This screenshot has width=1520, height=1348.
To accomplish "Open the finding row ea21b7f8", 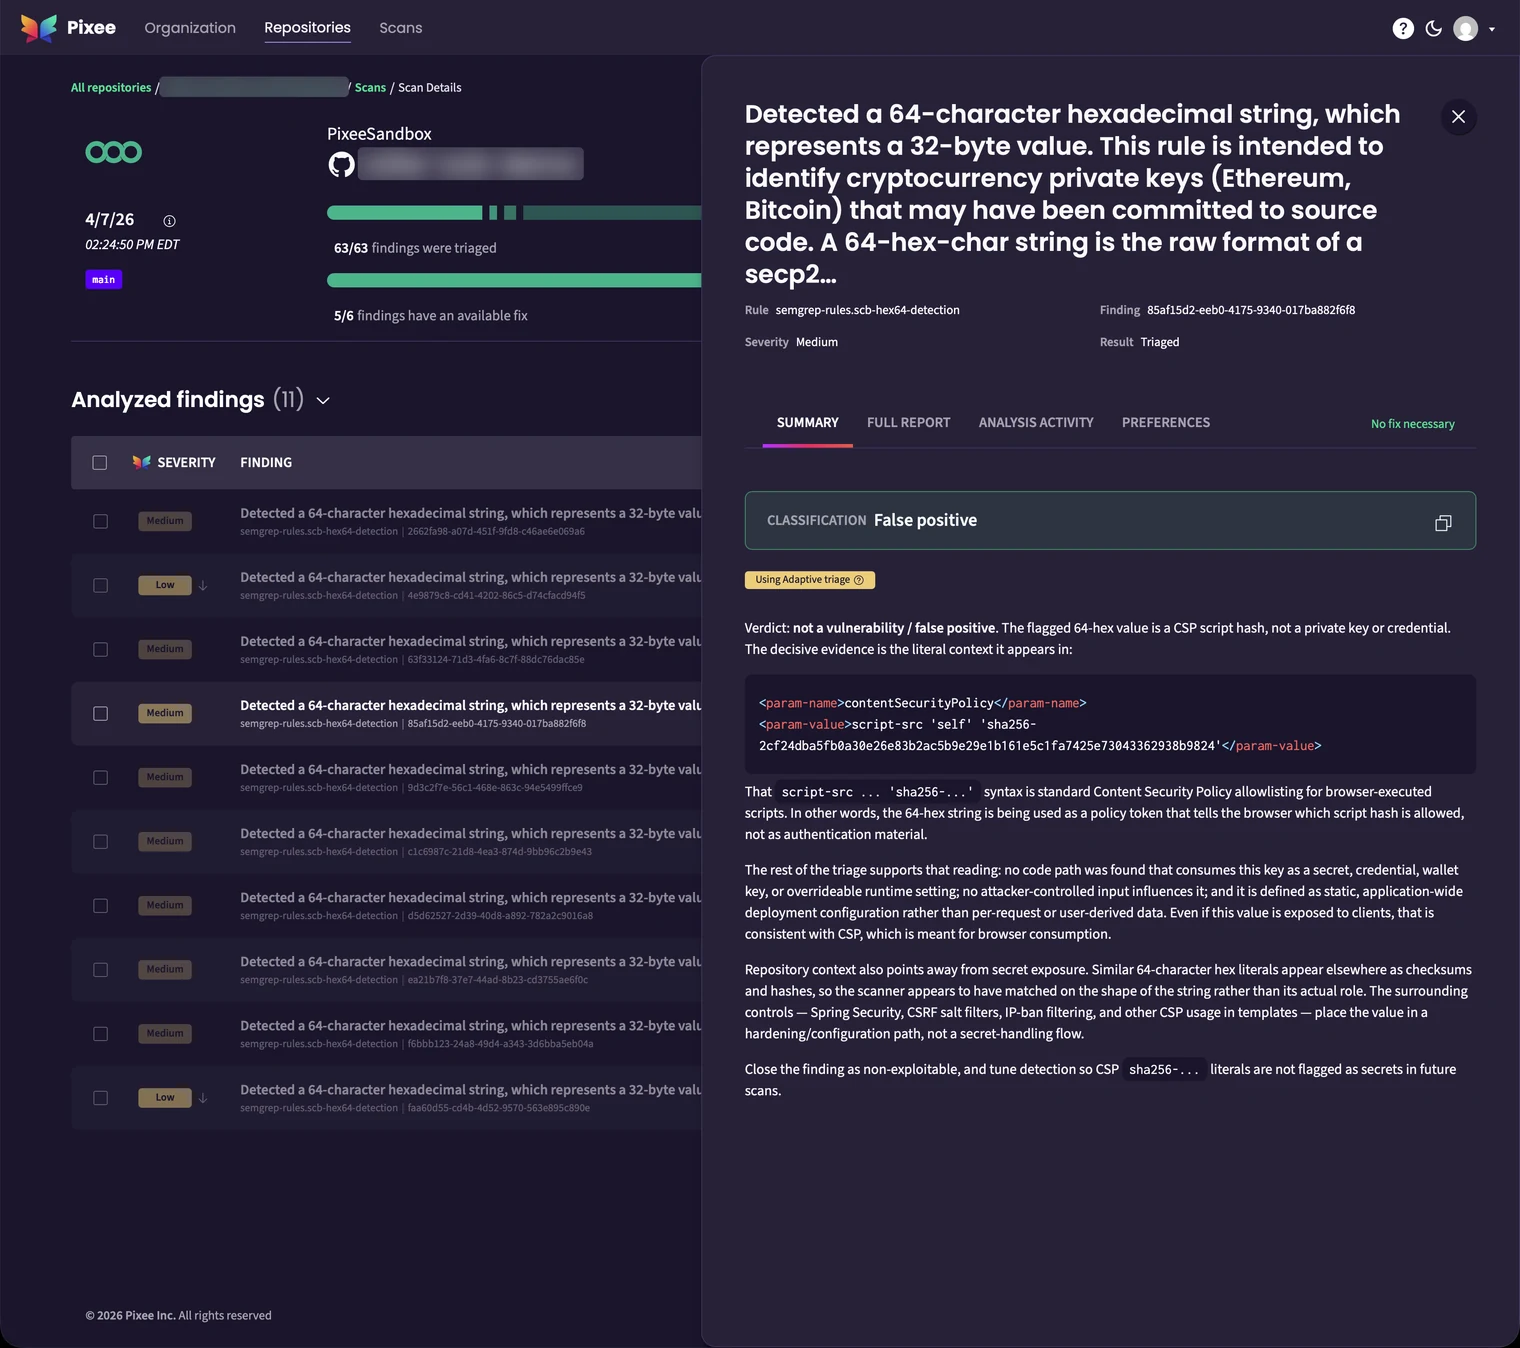I will click(x=386, y=970).
